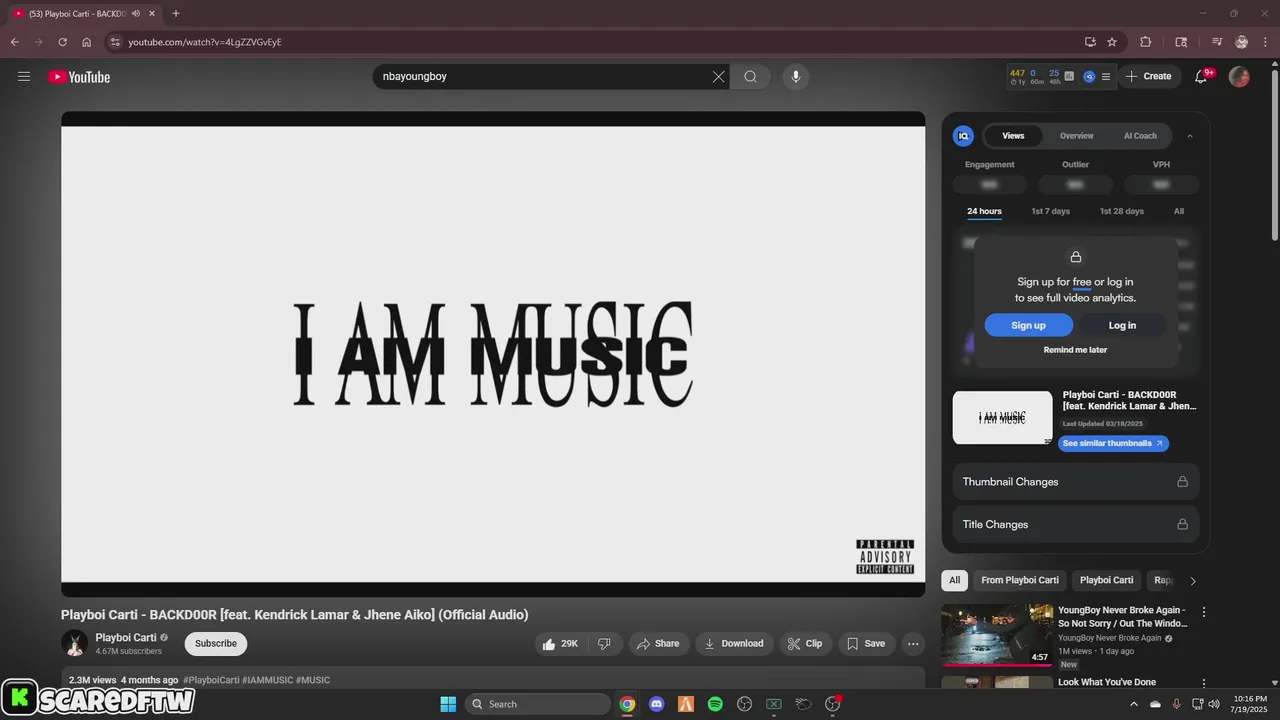Open a new browser tab
The height and width of the screenshot is (720, 1280).
coord(176,13)
